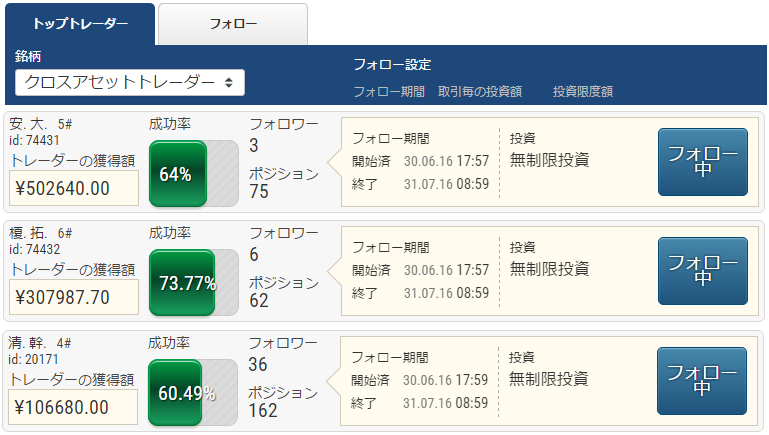The image size is (769, 435).
Task: Click the 銘柄 label
Action: (28, 56)
